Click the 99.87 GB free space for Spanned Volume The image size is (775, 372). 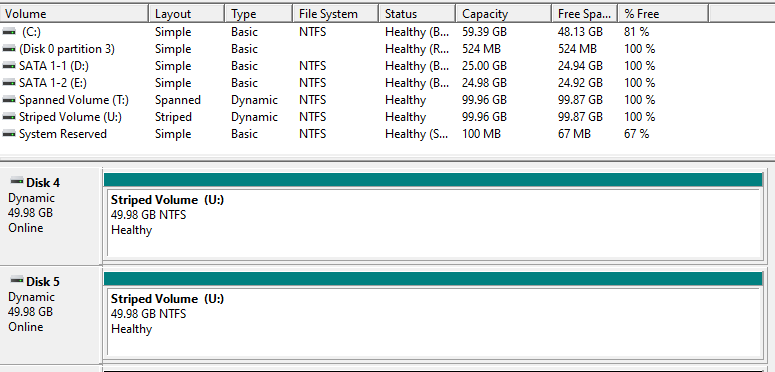point(580,100)
